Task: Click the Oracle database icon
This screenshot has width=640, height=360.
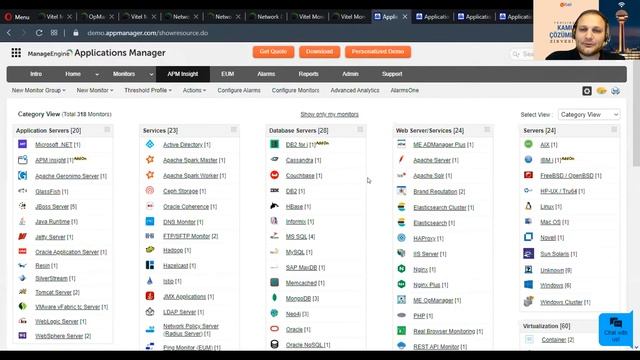Action: 274,329
